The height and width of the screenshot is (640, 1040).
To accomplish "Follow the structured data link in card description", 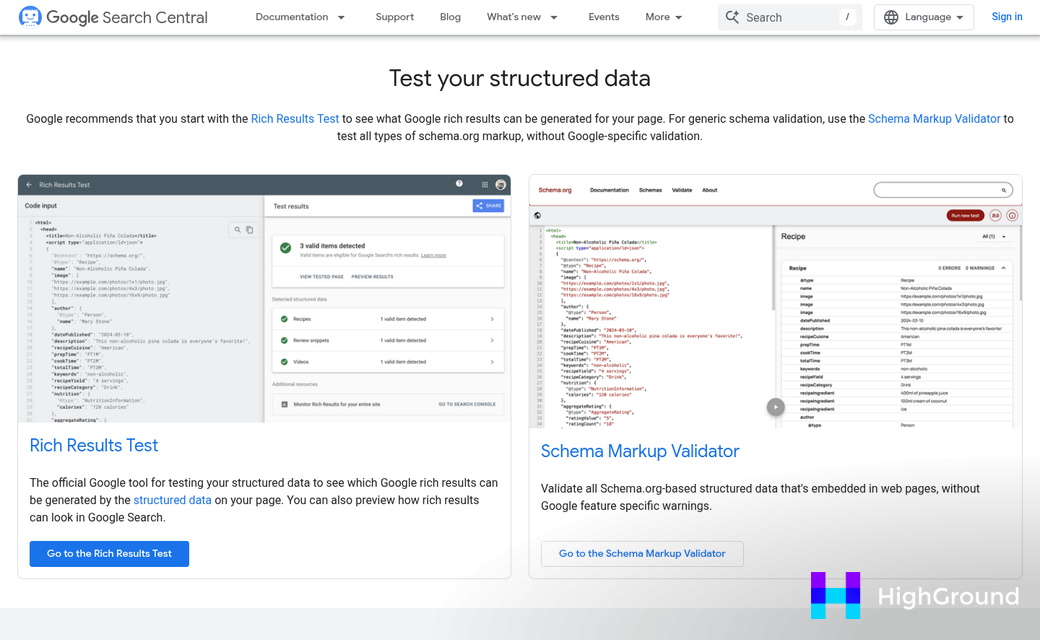I will [172, 500].
